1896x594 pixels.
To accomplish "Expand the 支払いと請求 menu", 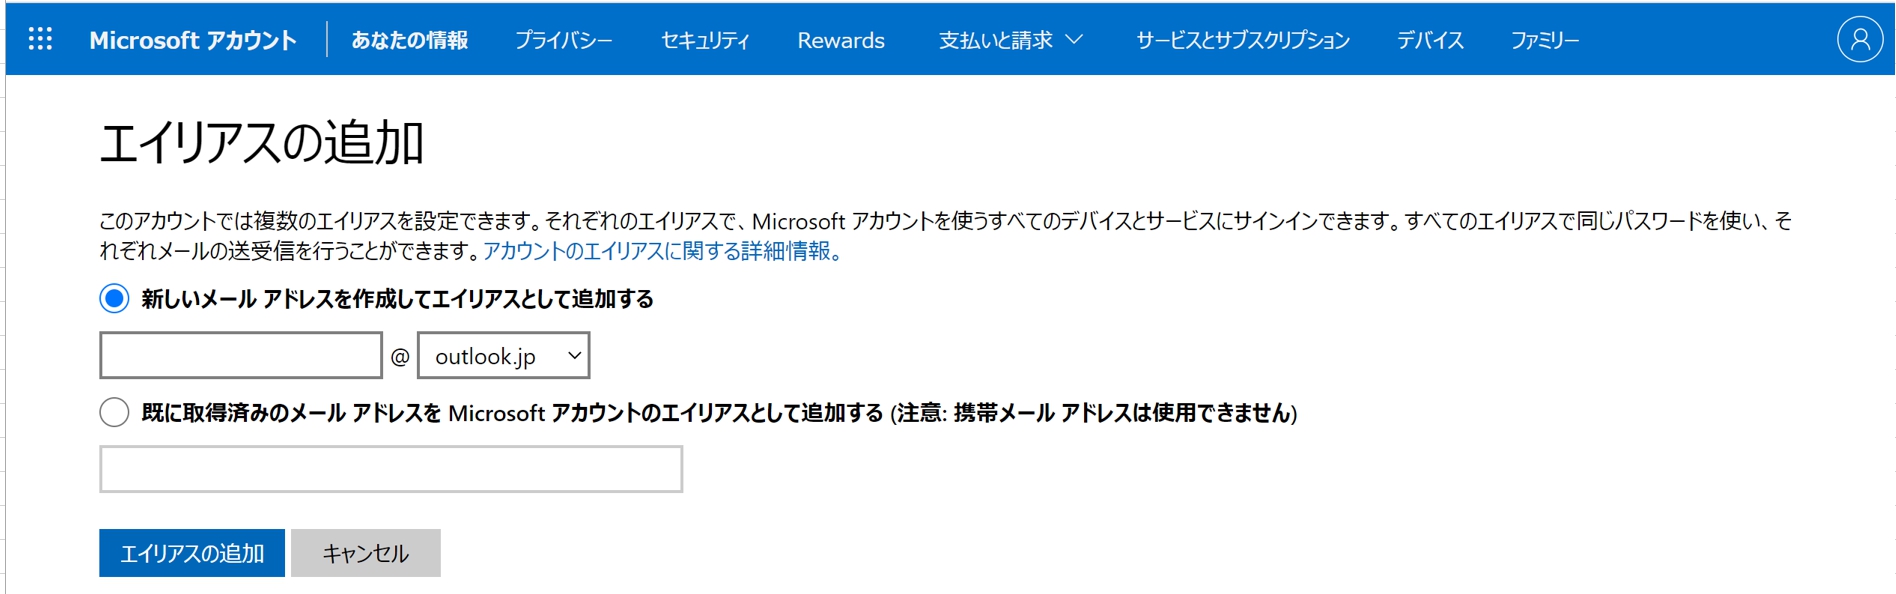I will 1010,40.
